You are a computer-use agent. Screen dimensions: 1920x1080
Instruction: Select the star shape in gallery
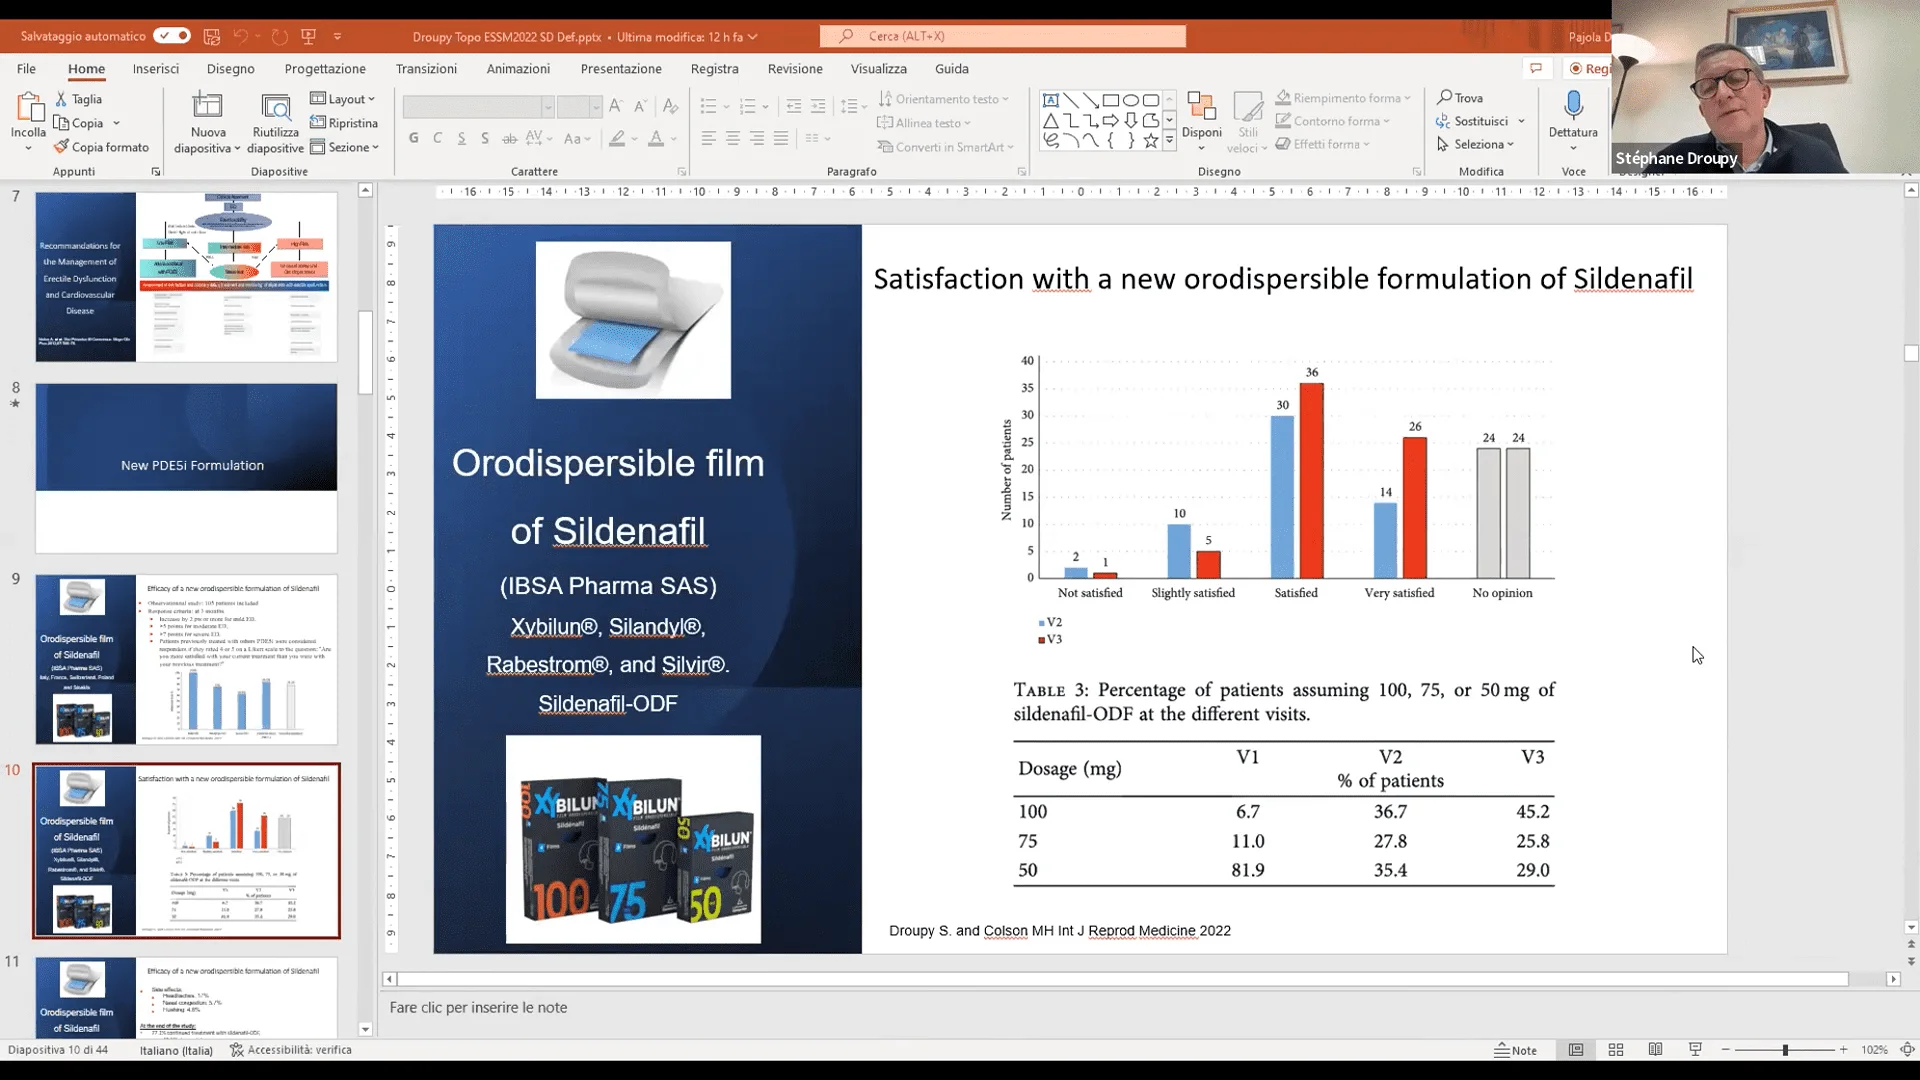[1151, 141]
